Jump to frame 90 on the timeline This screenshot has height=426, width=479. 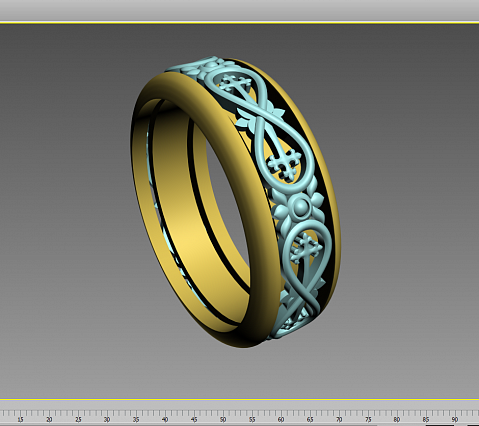(455, 419)
